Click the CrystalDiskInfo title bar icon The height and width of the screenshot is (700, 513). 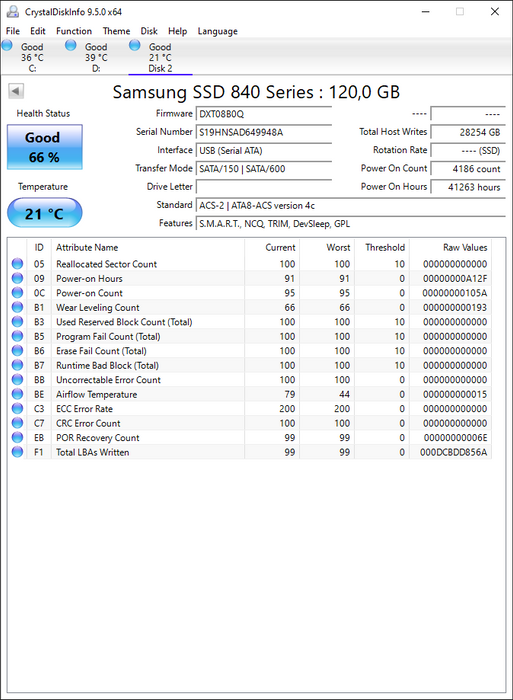(x=13, y=12)
